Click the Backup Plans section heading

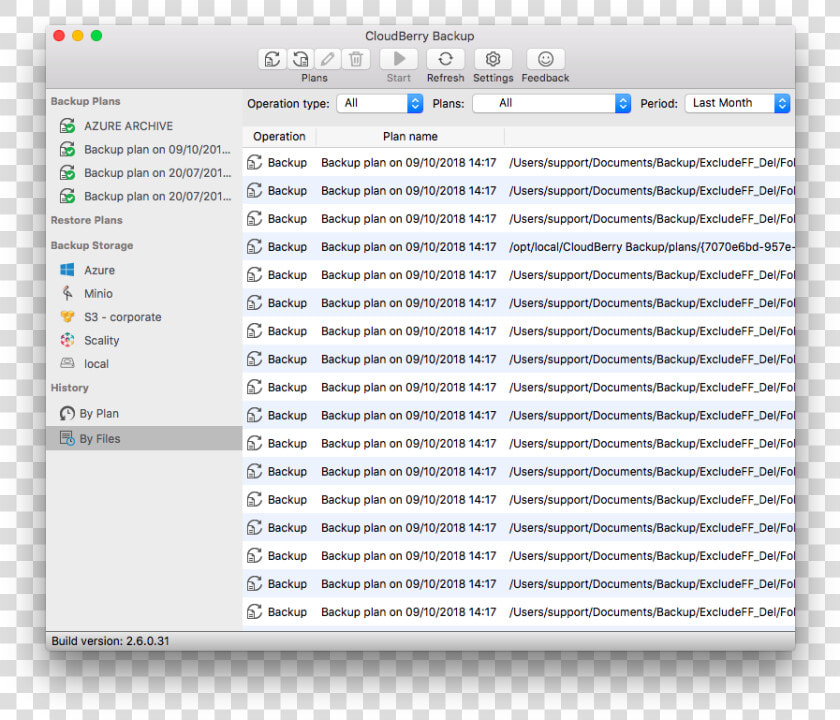(85, 101)
